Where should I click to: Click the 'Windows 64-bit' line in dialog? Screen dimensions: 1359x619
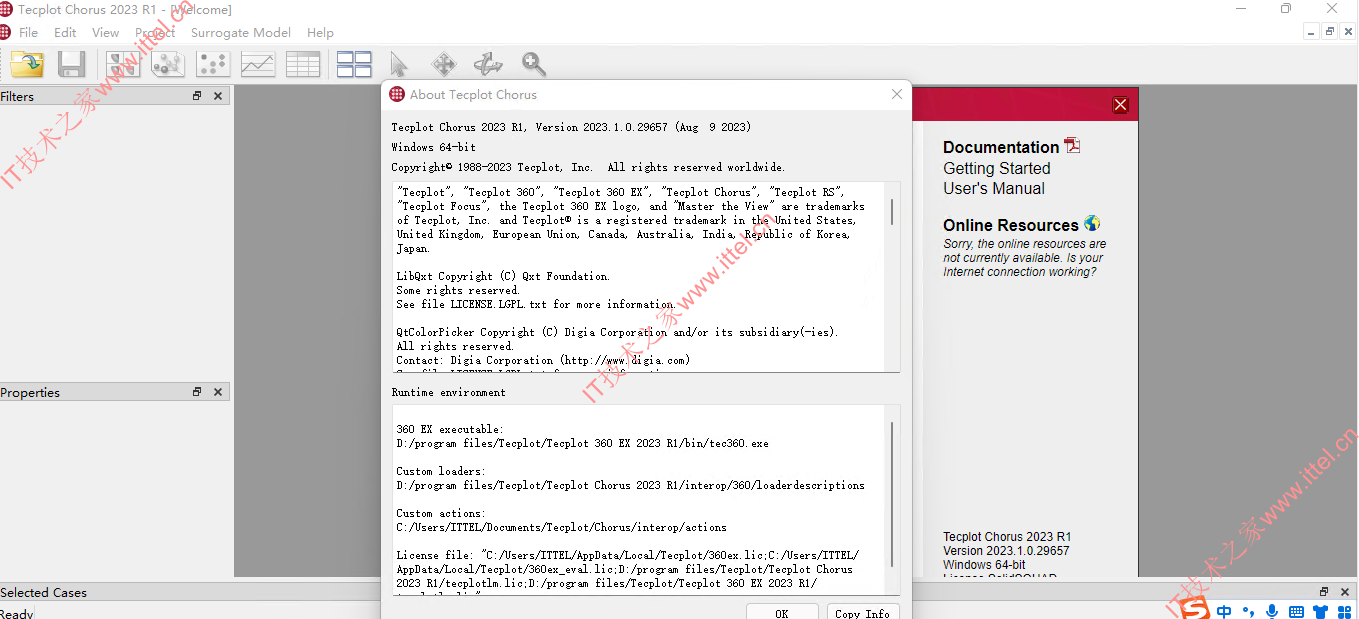[x=433, y=147]
